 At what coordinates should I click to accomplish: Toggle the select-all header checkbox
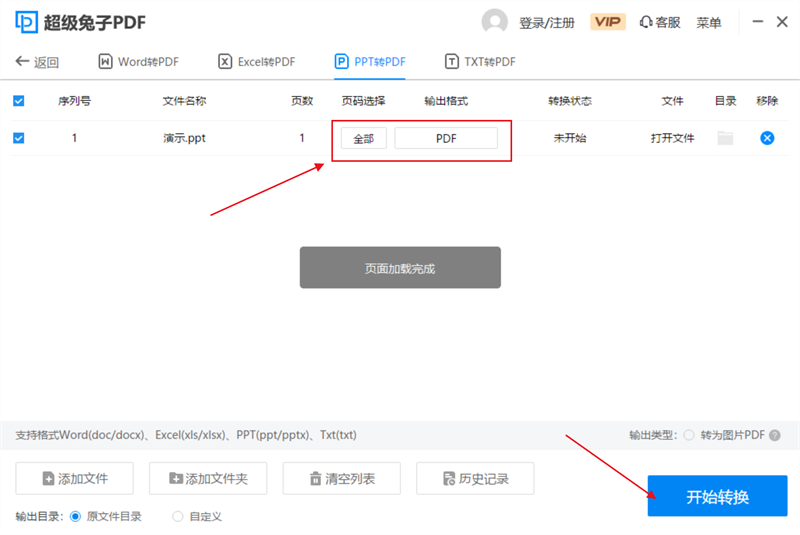click(19, 101)
